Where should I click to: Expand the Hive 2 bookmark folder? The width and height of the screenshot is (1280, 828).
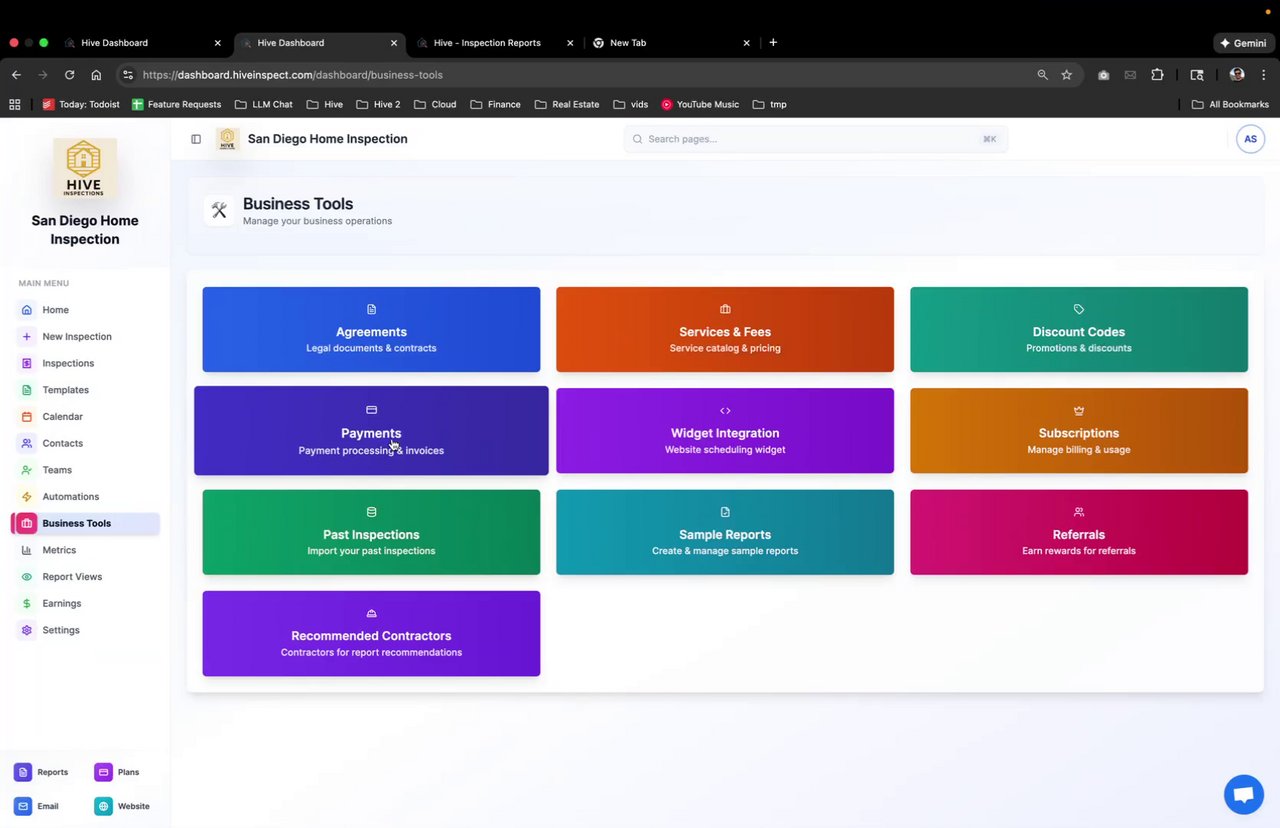(377, 104)
